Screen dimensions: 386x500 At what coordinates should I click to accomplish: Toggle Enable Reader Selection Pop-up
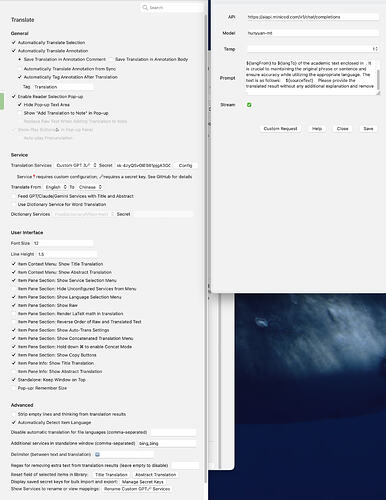point(14,96)
